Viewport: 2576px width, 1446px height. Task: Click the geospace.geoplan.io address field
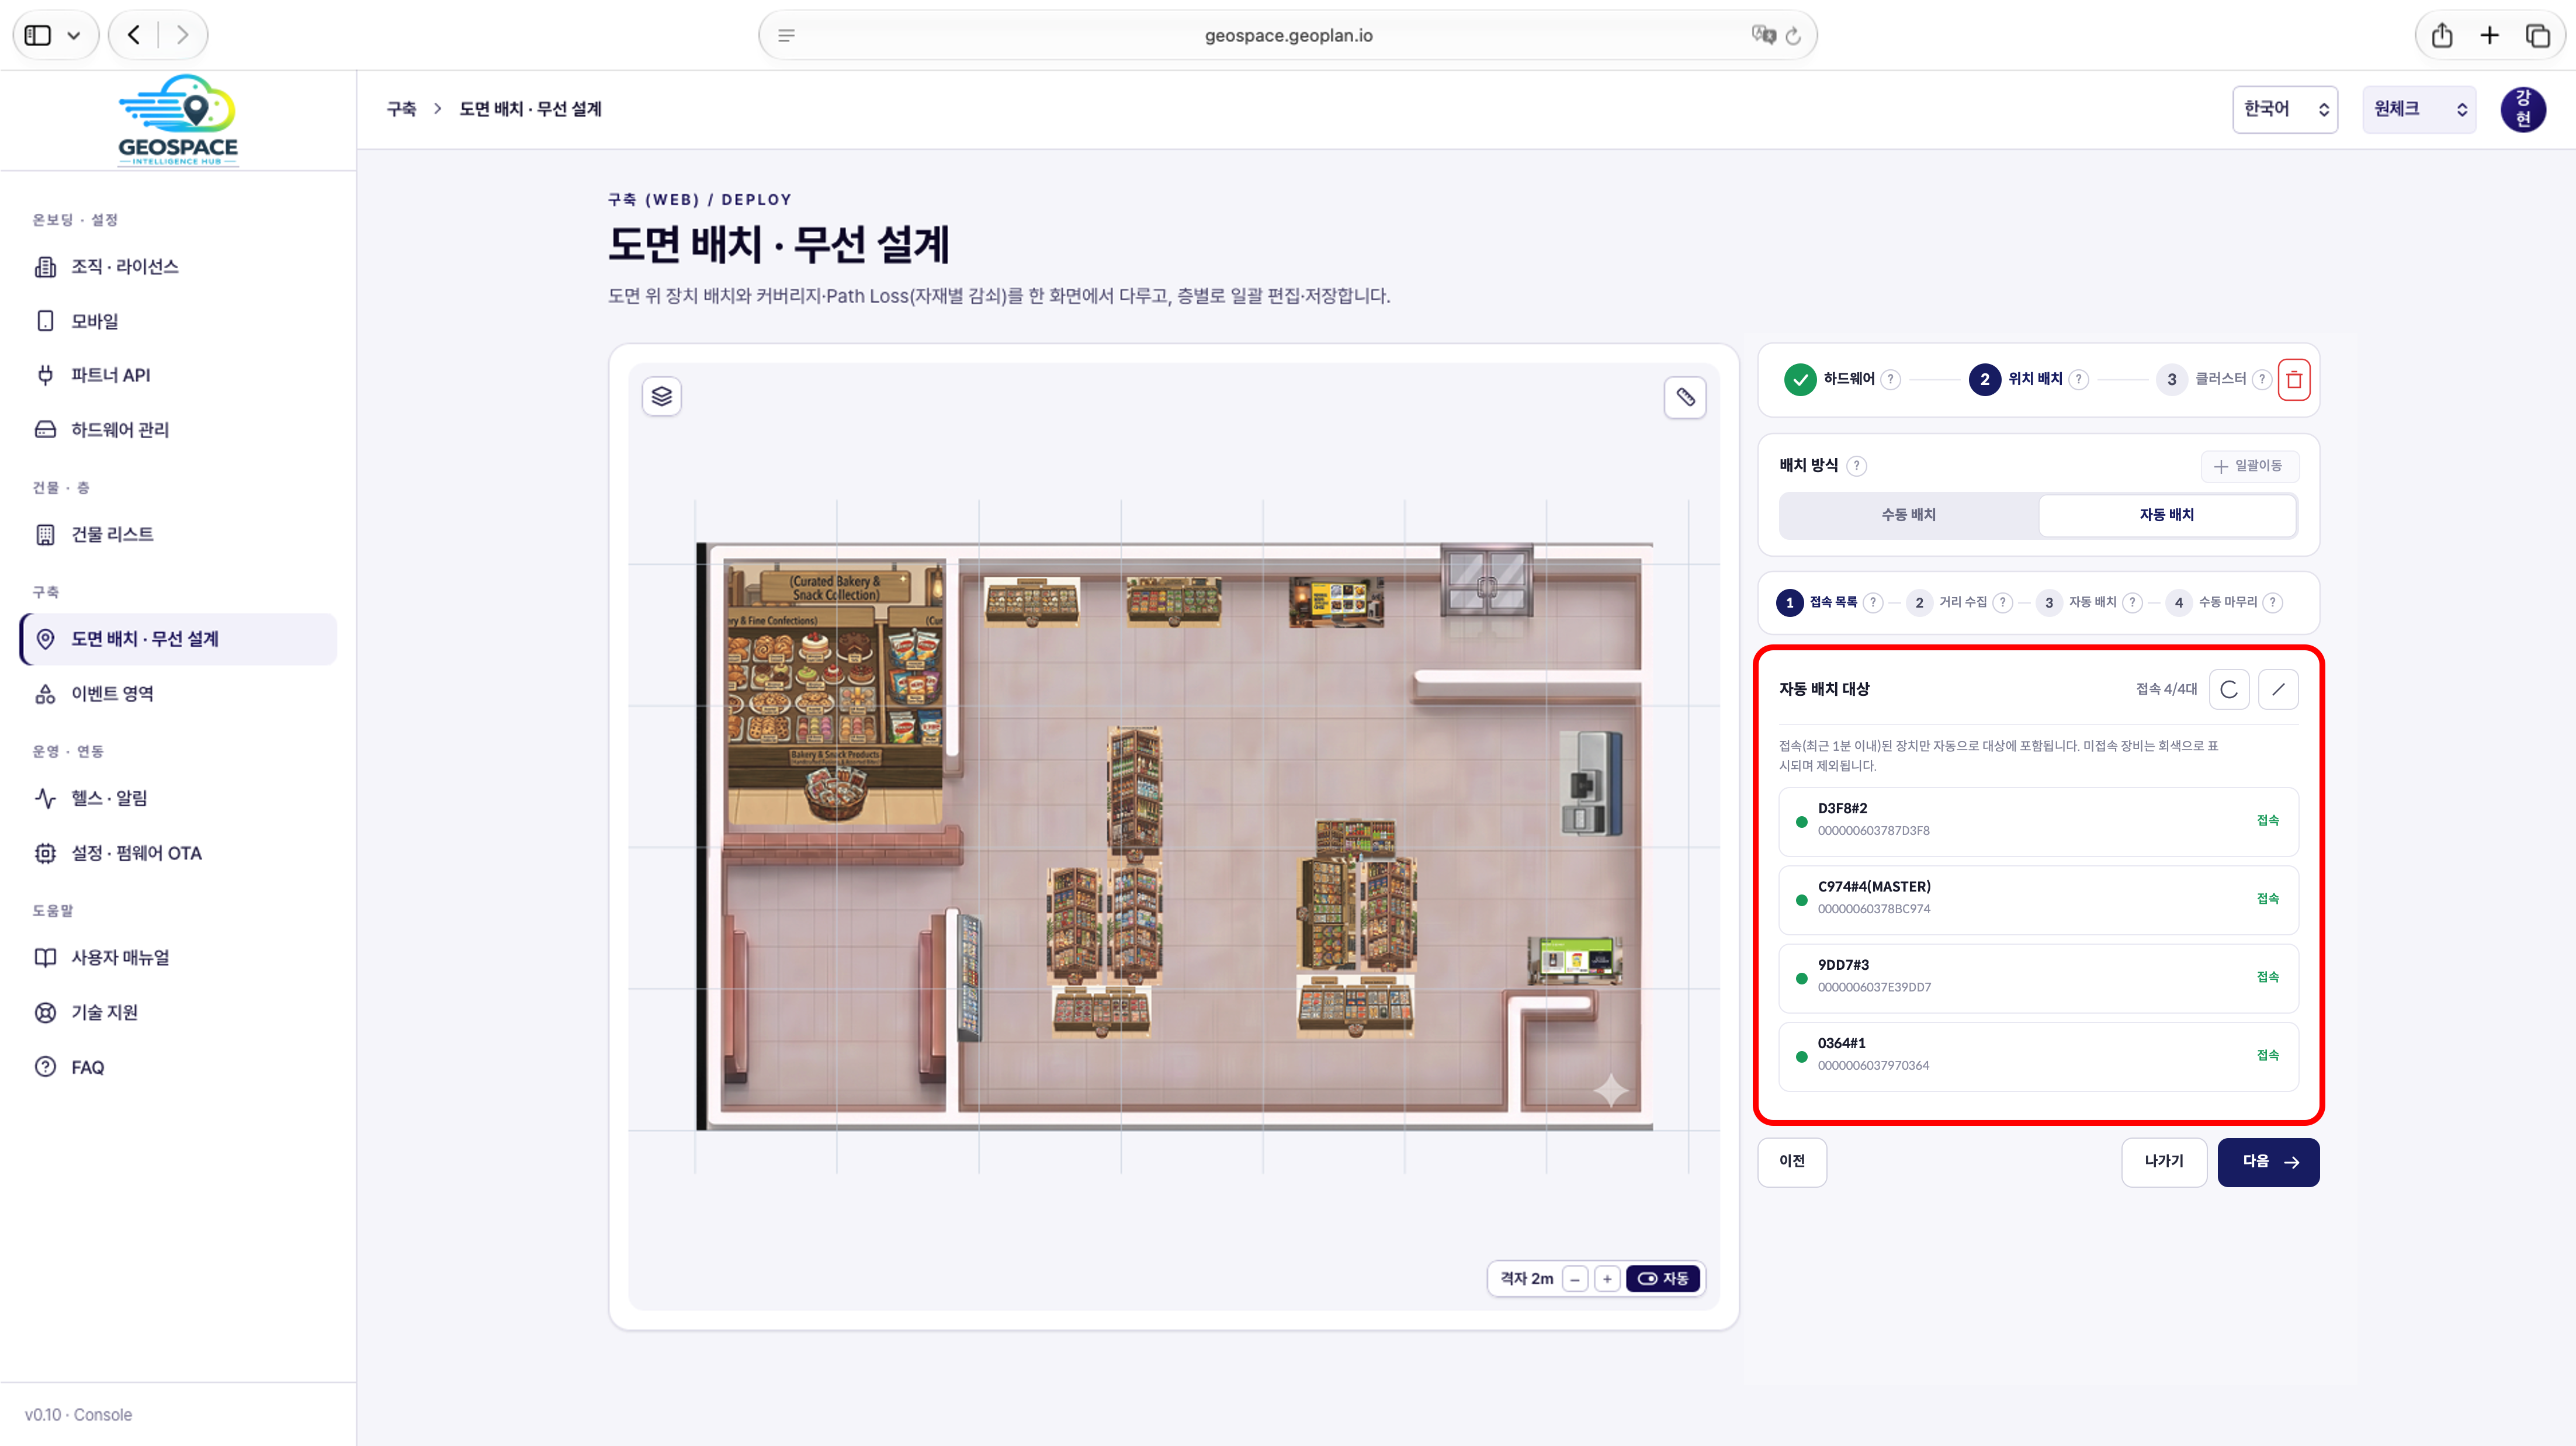[1287, 36]
